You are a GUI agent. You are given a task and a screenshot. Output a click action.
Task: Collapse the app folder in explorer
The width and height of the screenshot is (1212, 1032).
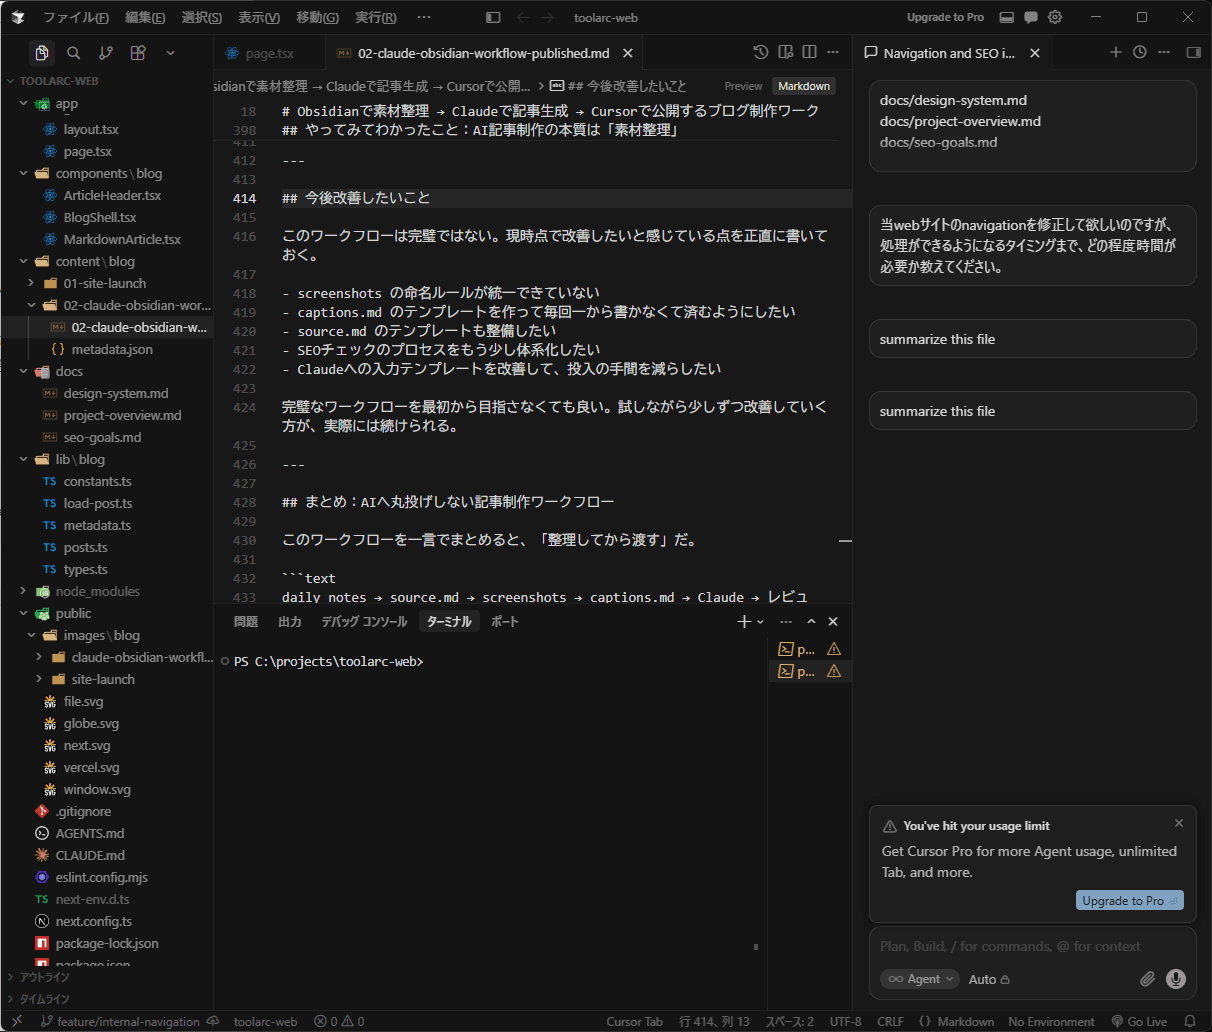click(x=23, y=104)
